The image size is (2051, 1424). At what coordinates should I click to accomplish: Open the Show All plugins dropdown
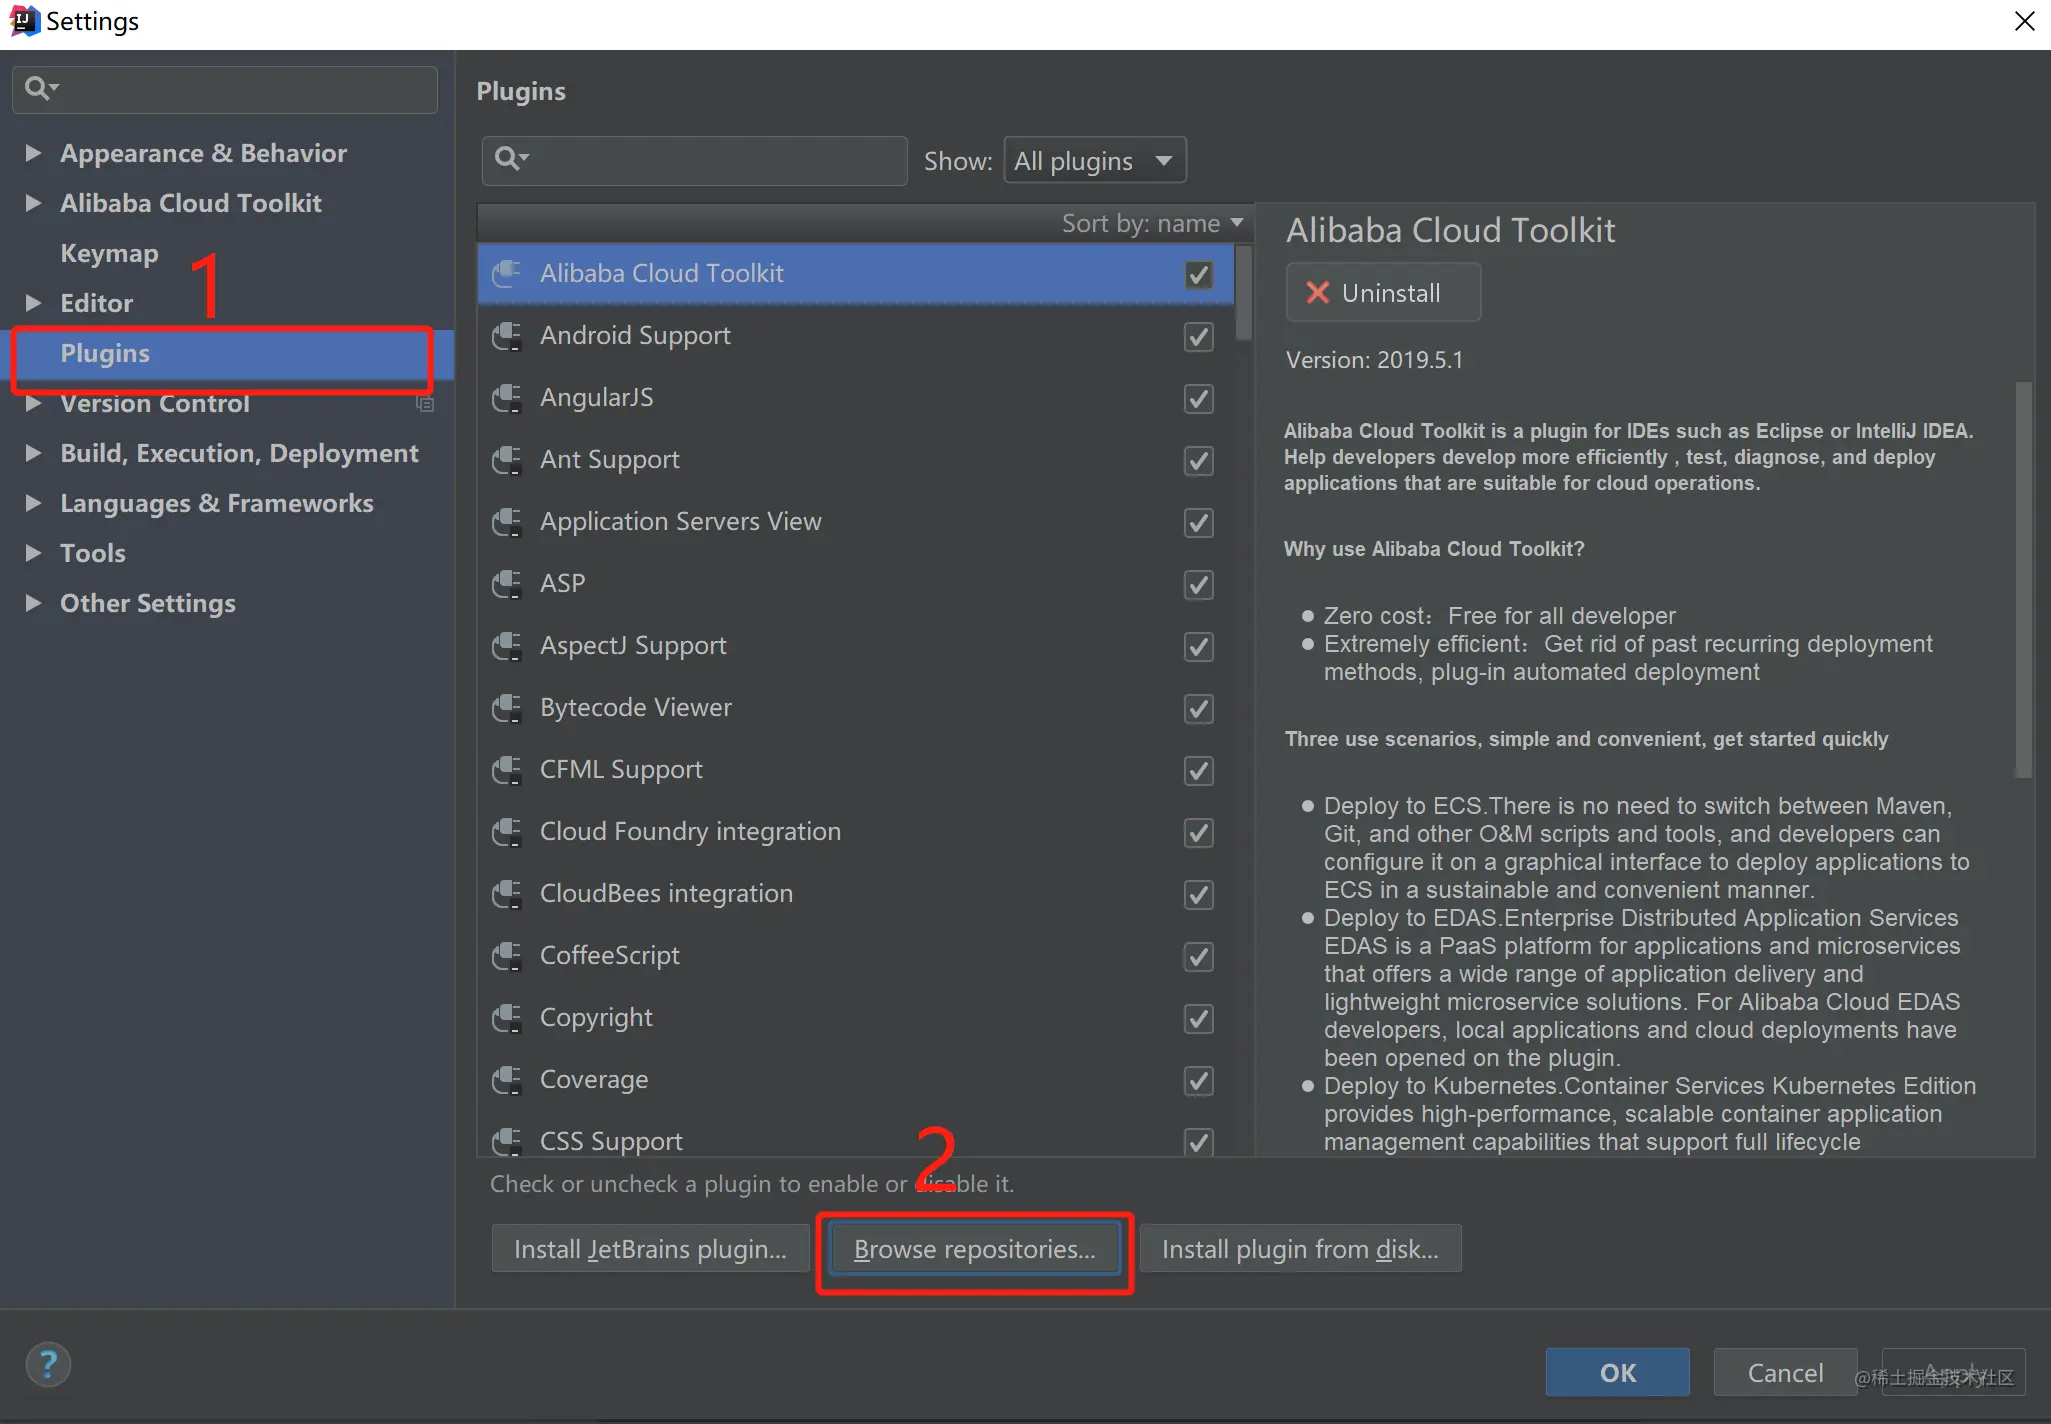pyautogui.click(x=1095, y=161)
